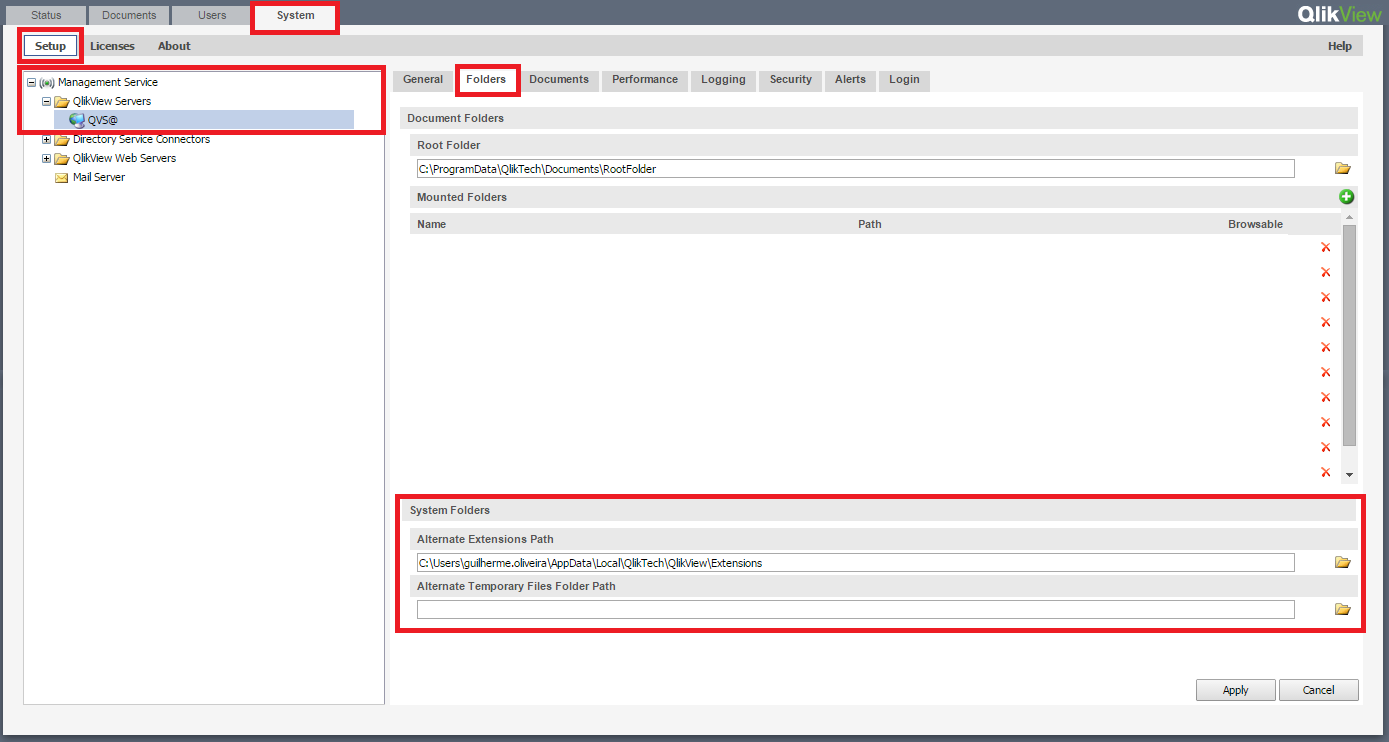Open the Performance settings tab

click(645, 80)
